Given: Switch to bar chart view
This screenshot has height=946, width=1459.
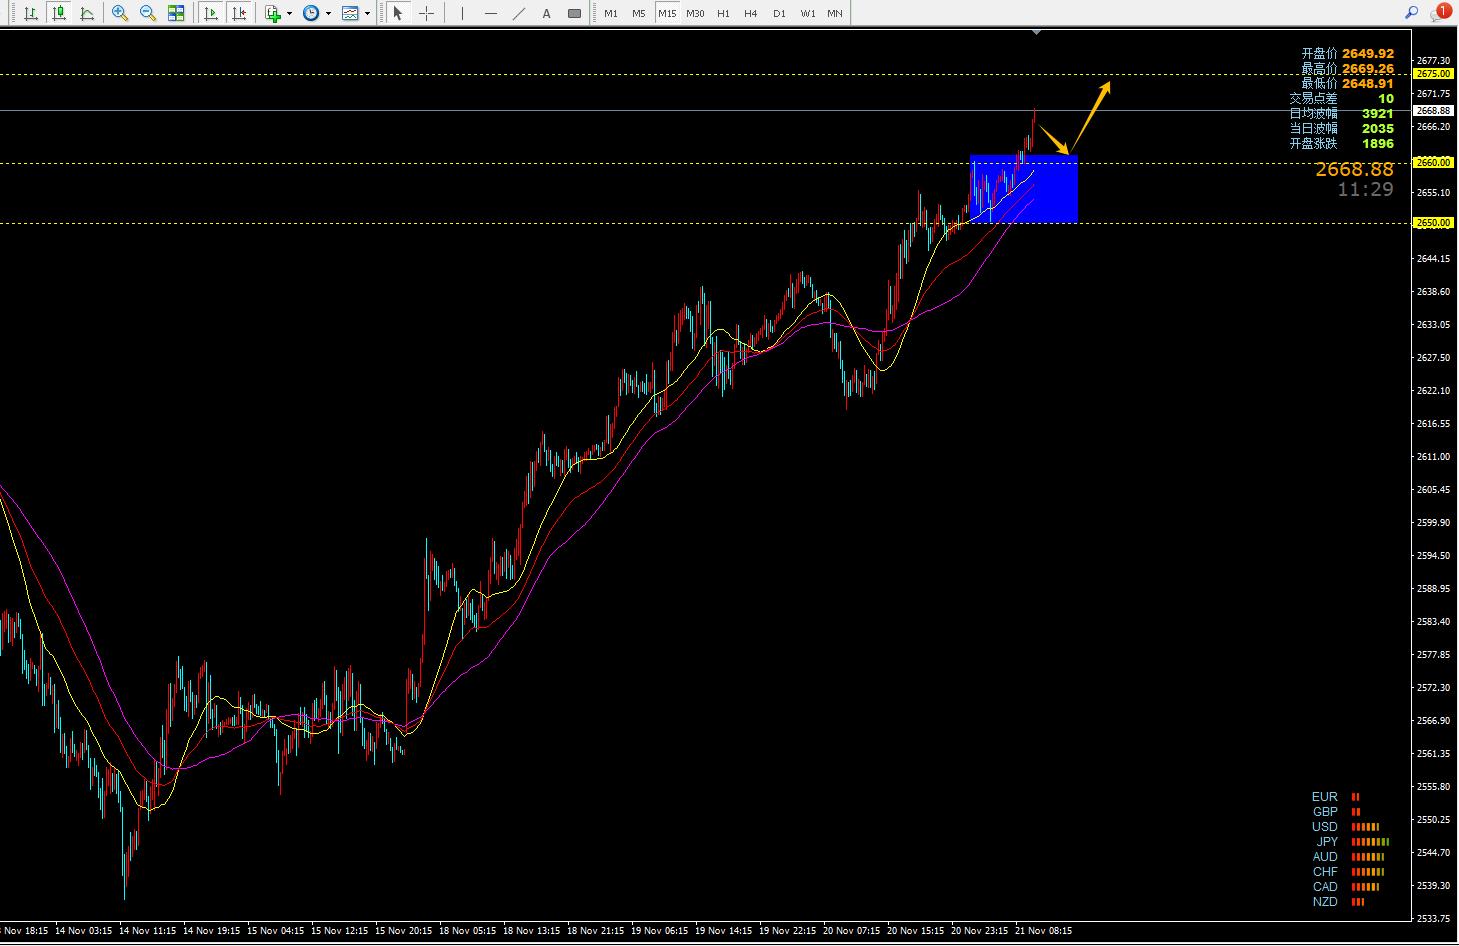Looking at the screenshot, I should coord(31,13).
